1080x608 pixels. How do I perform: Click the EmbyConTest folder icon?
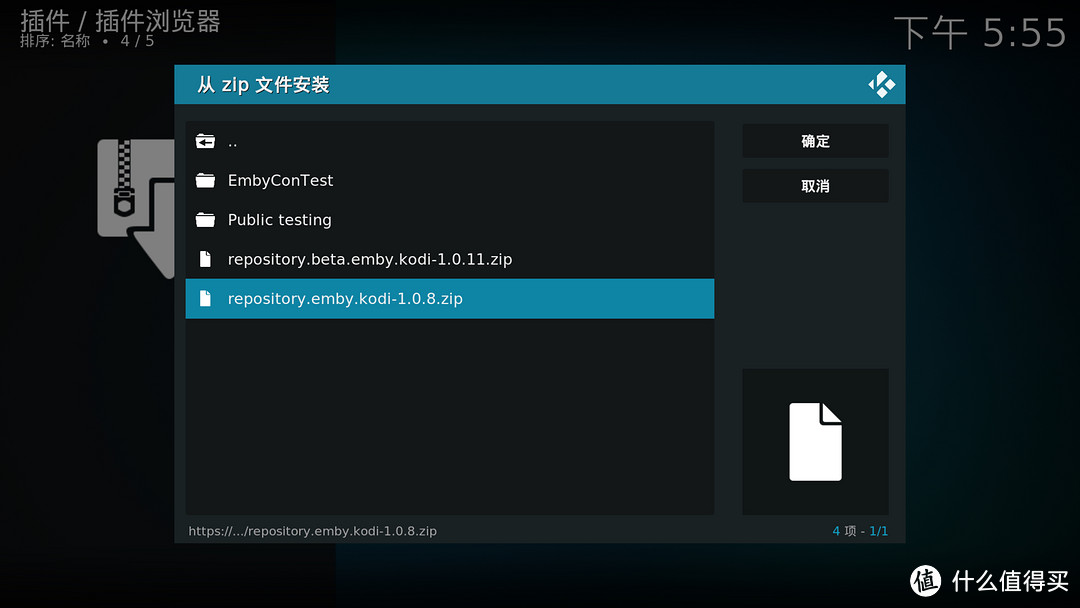point(206,180)
